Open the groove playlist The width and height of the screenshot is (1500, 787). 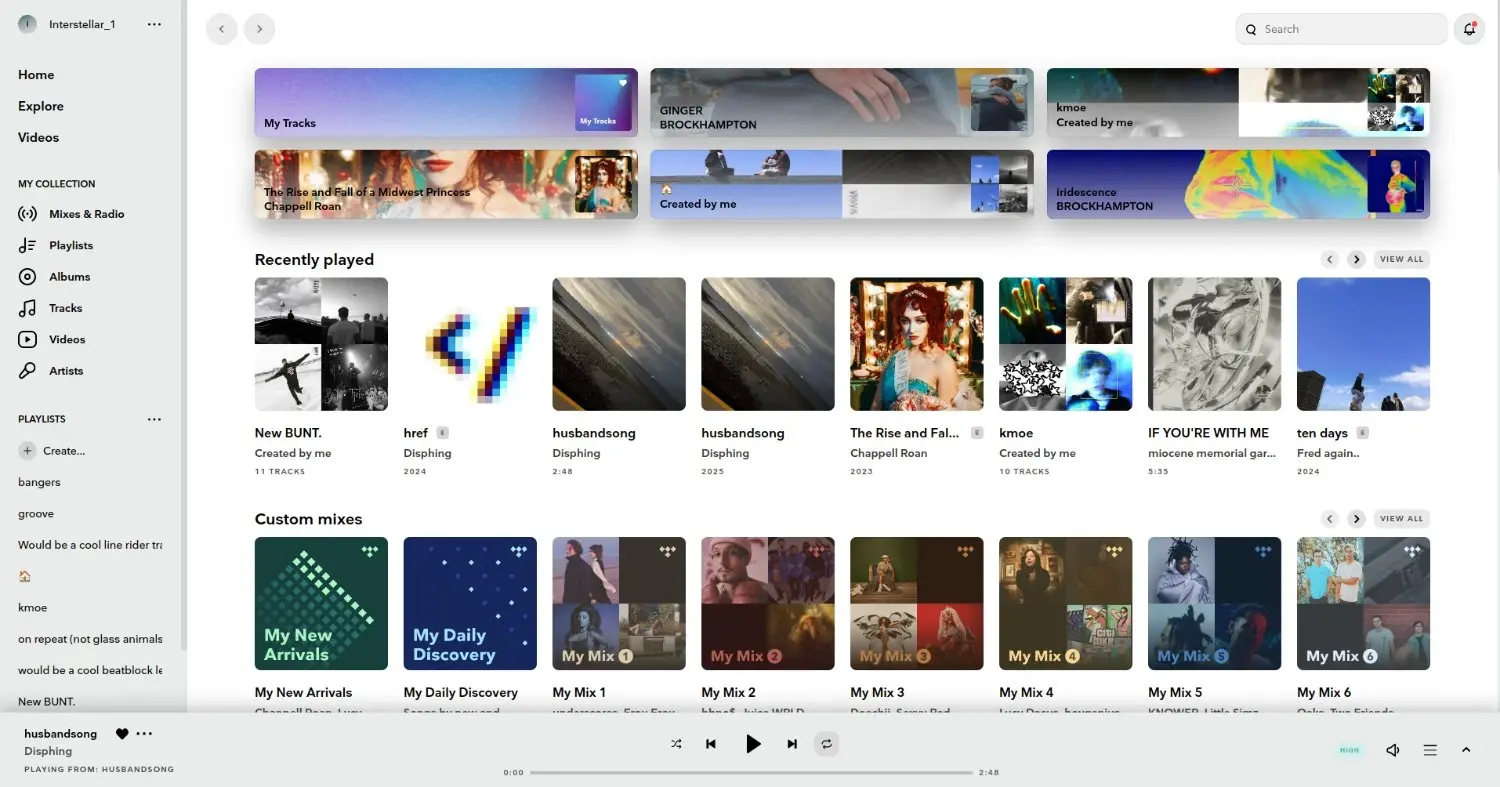coord(36,514)
